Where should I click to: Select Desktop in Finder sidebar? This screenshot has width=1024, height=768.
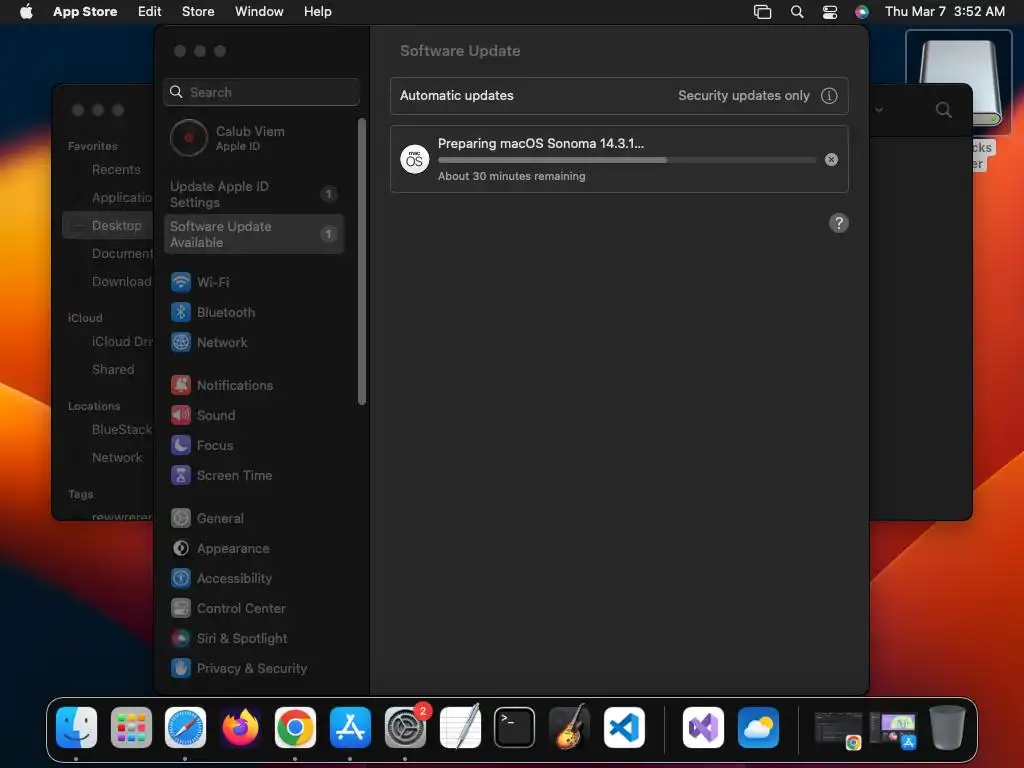(108, 225)
